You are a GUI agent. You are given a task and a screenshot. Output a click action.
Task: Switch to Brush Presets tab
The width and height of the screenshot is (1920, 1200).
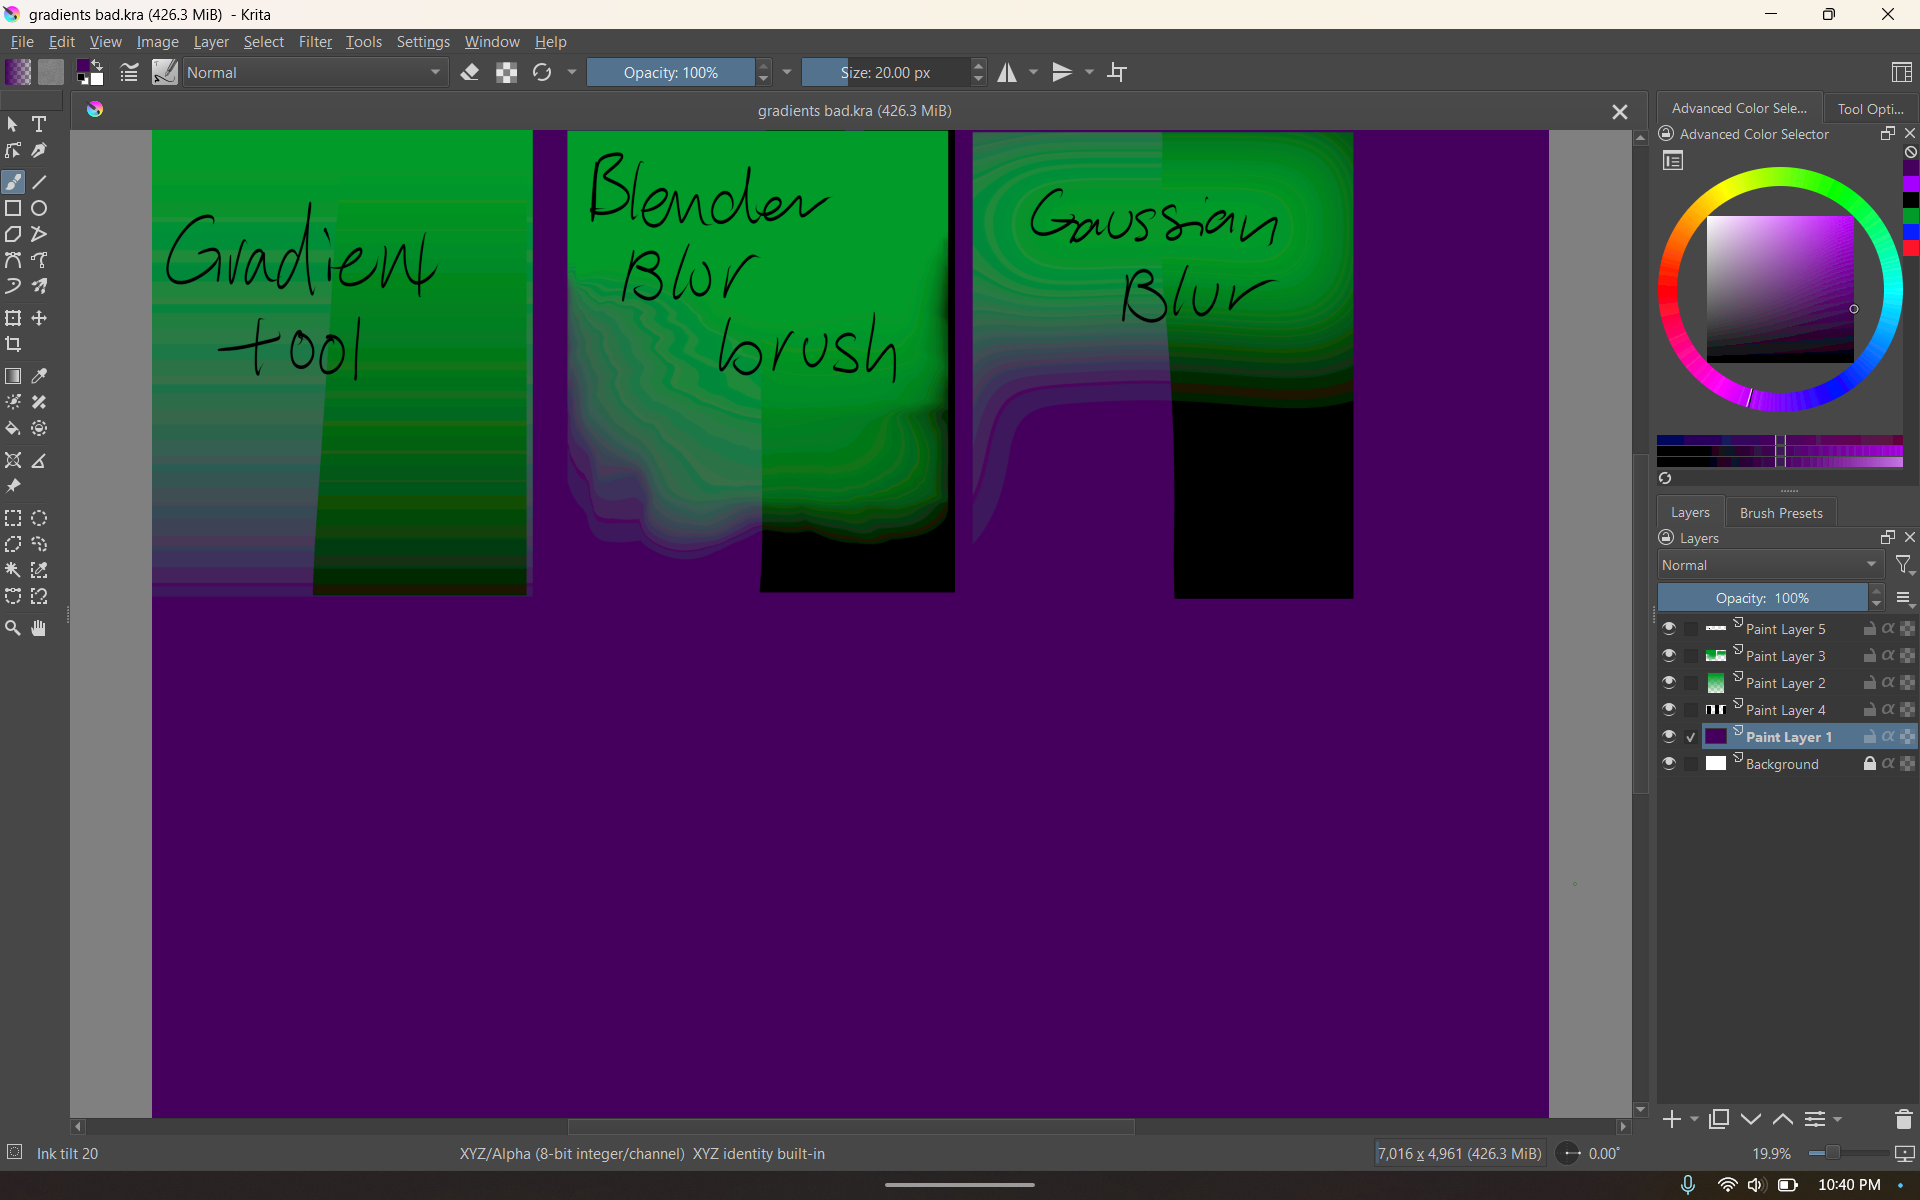(1780, 513)
